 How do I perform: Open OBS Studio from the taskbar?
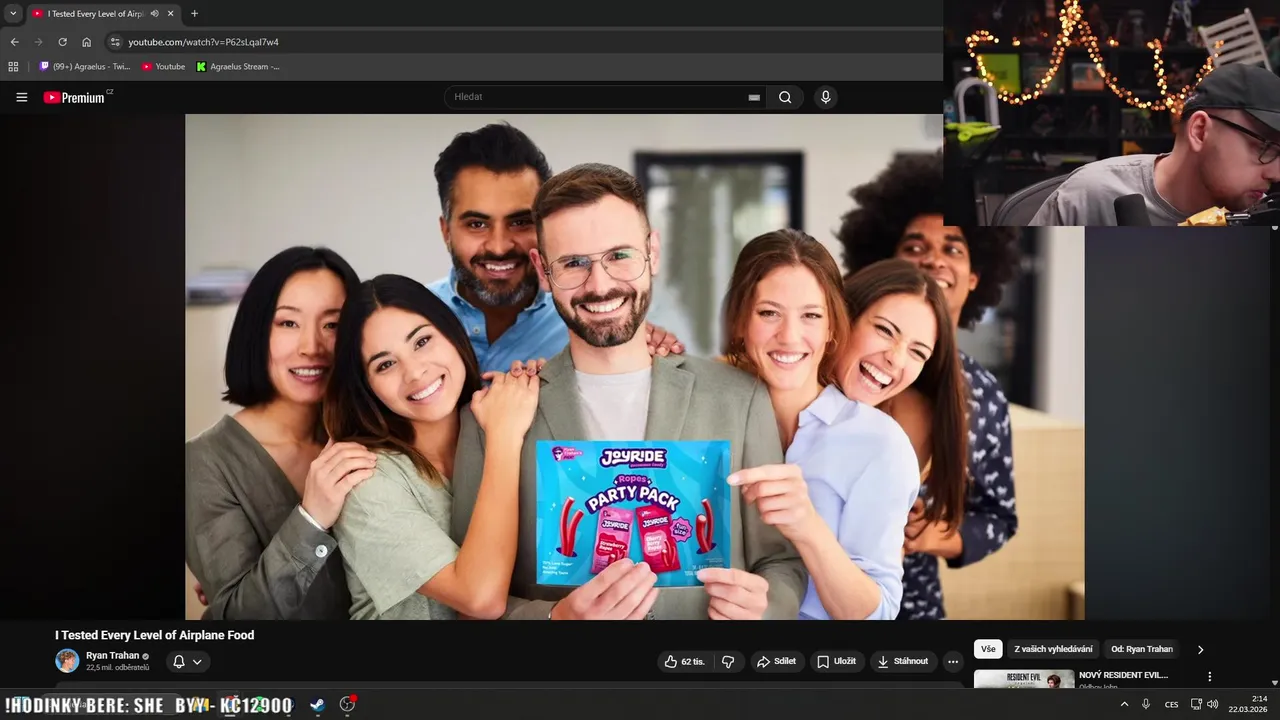point(347,704)
